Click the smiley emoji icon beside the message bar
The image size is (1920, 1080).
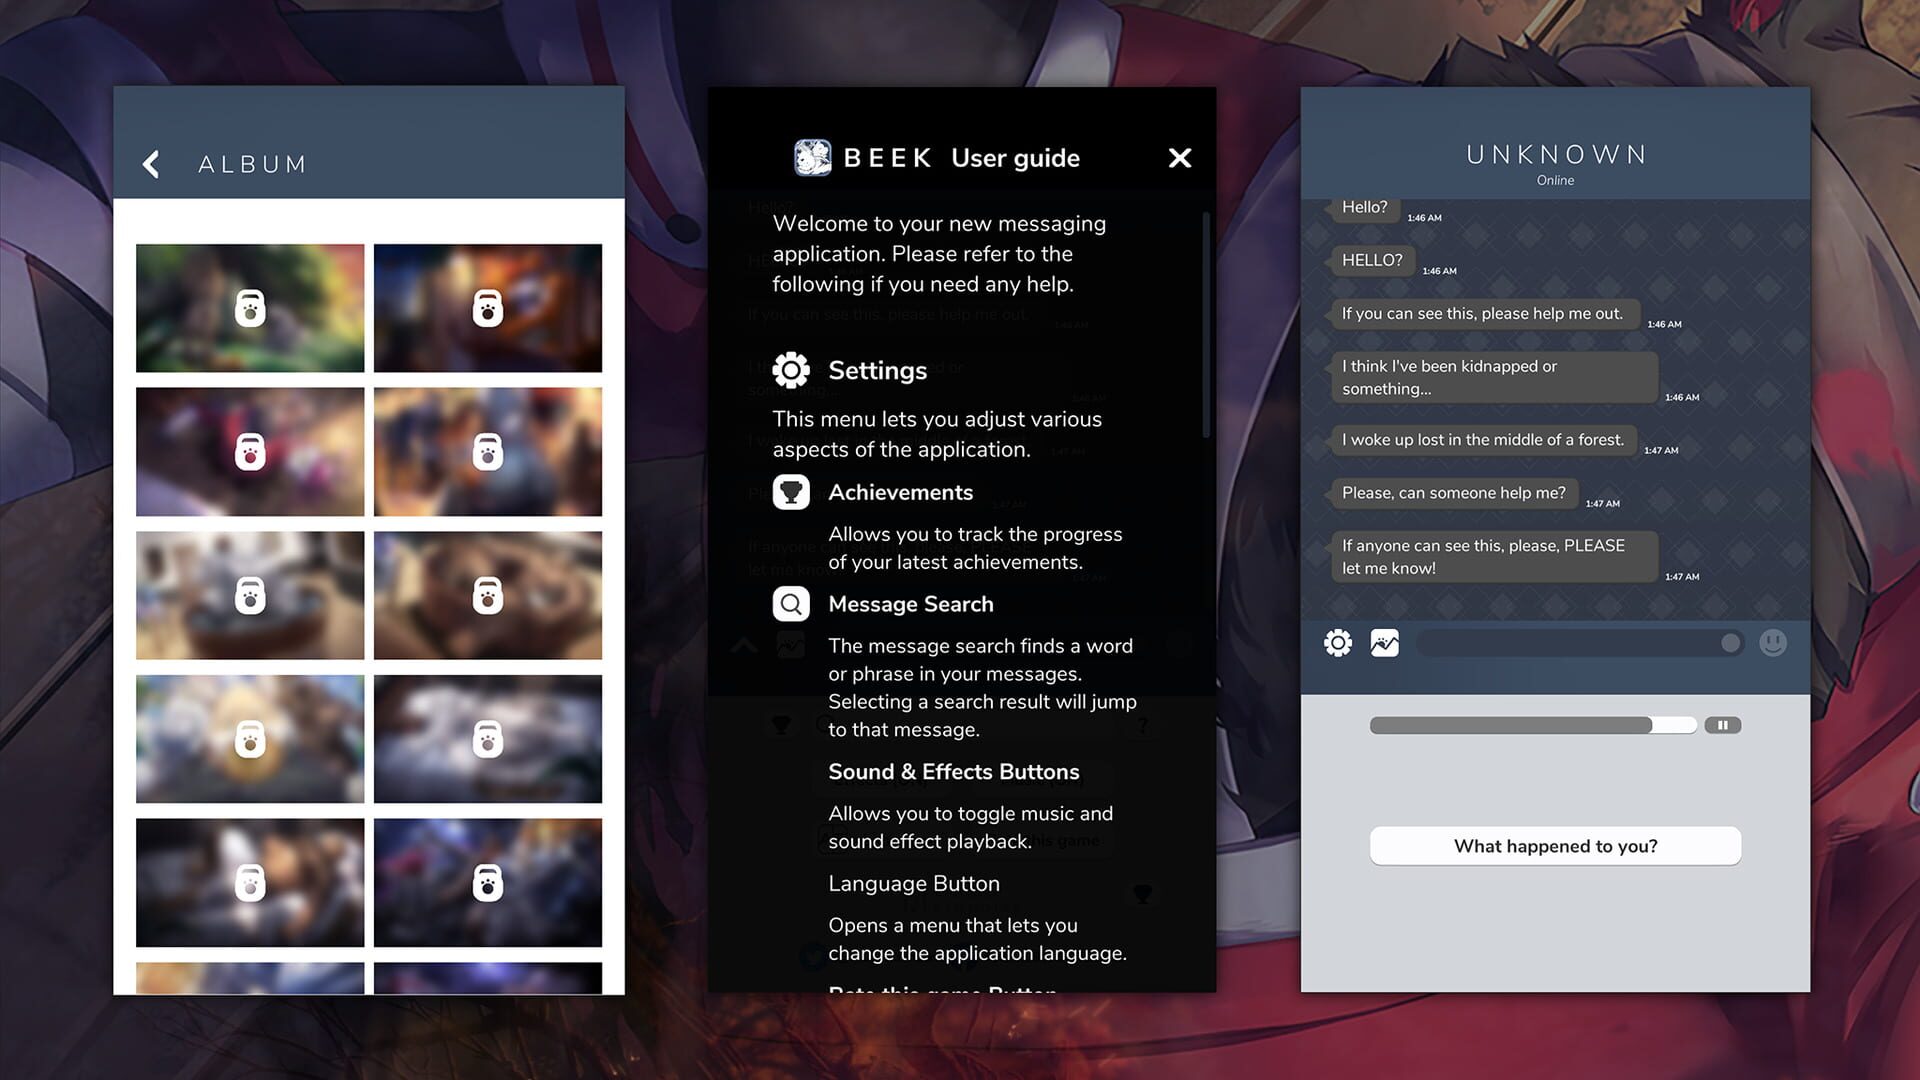(x=1773, y=643)
